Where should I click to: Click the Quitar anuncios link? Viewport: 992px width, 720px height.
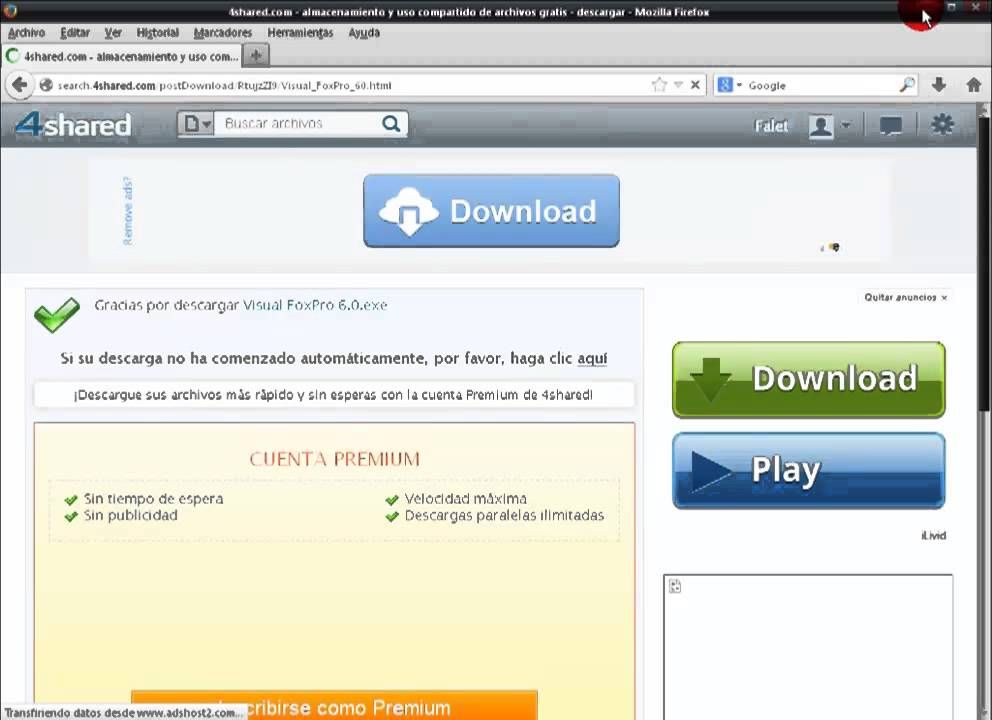905,297
